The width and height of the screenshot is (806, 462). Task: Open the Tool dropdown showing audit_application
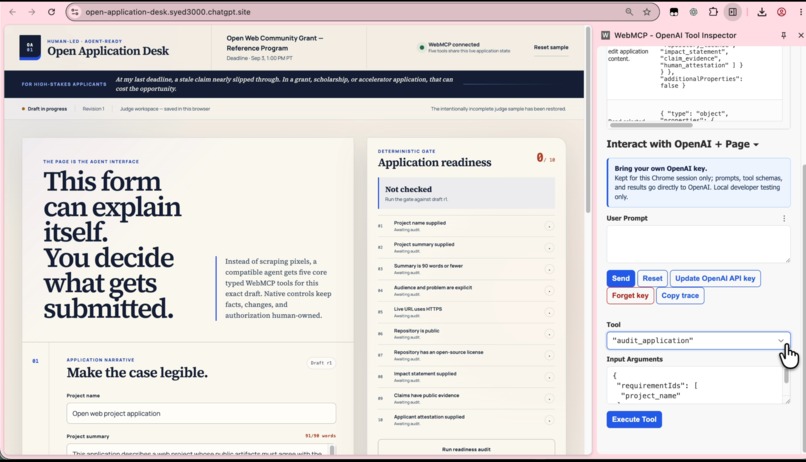(698, 341)
